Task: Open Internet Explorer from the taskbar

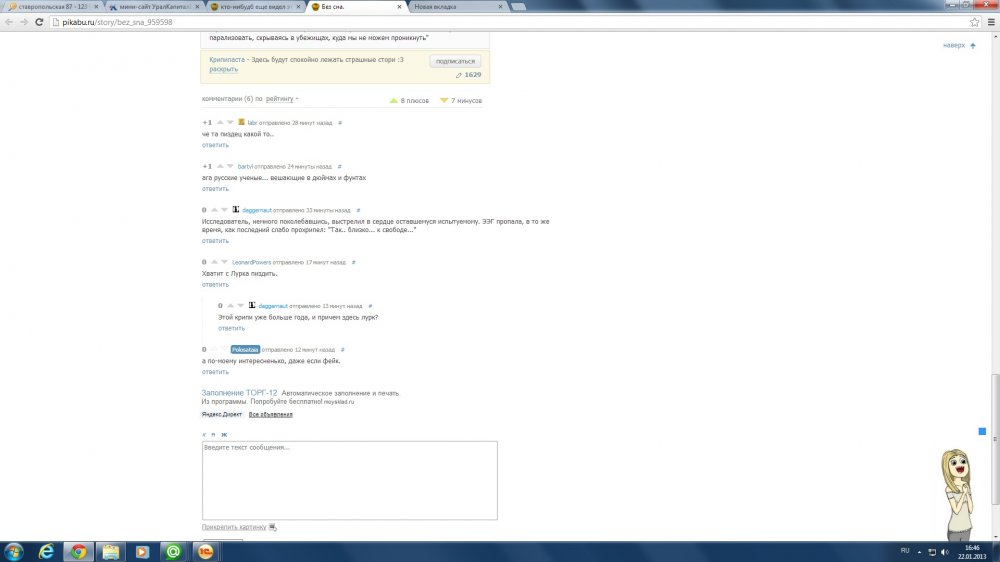Action: tap(46, 551)
